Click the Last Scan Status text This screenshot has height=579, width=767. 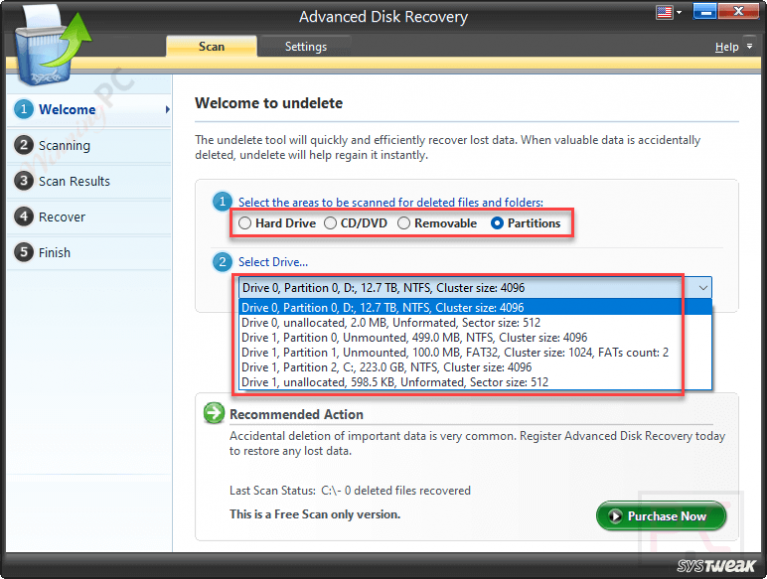click(x=350, y=490)
